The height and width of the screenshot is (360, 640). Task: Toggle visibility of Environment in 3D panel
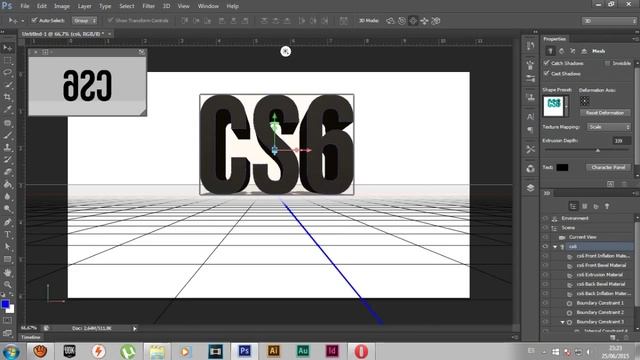click(x=545, y=218)
